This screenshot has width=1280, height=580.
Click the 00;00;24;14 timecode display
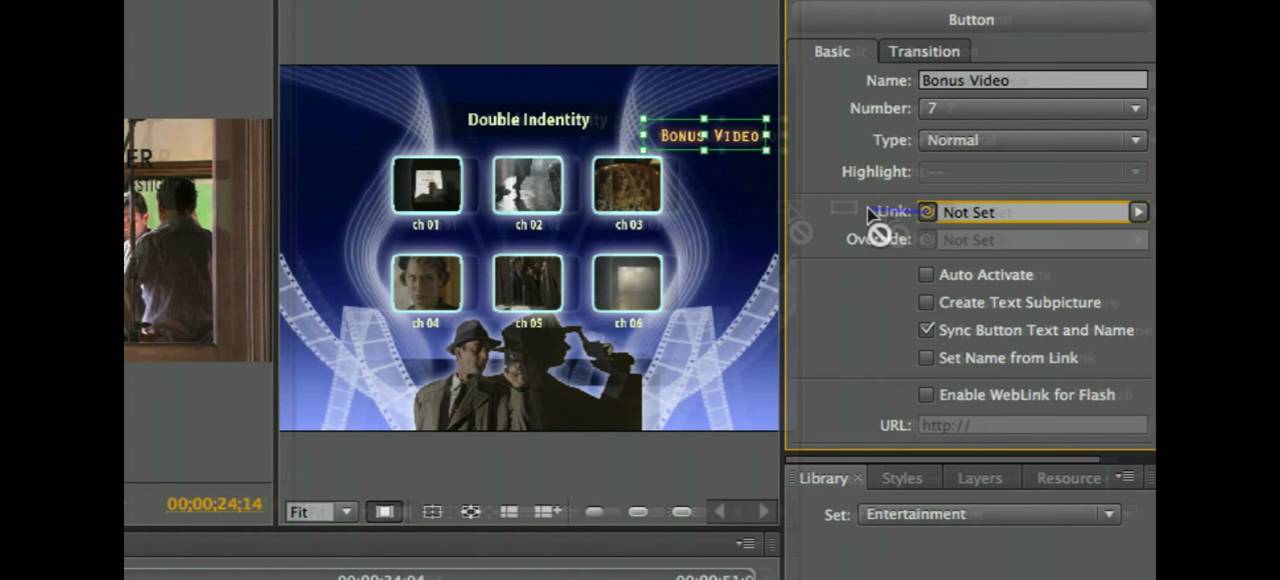[x=214, y=504]
